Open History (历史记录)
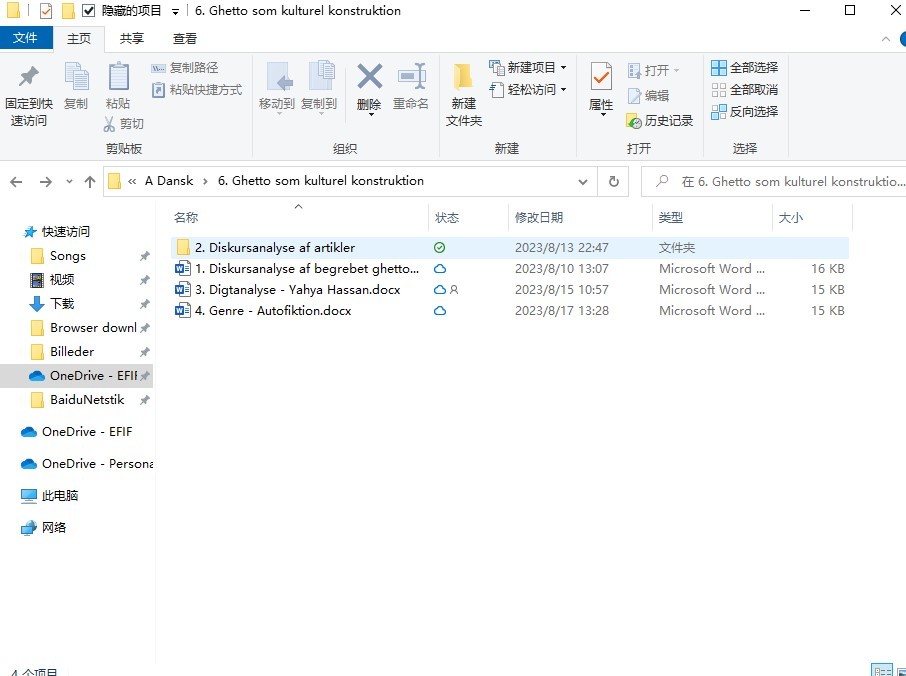906x676 pixels. tap(660, 121)
